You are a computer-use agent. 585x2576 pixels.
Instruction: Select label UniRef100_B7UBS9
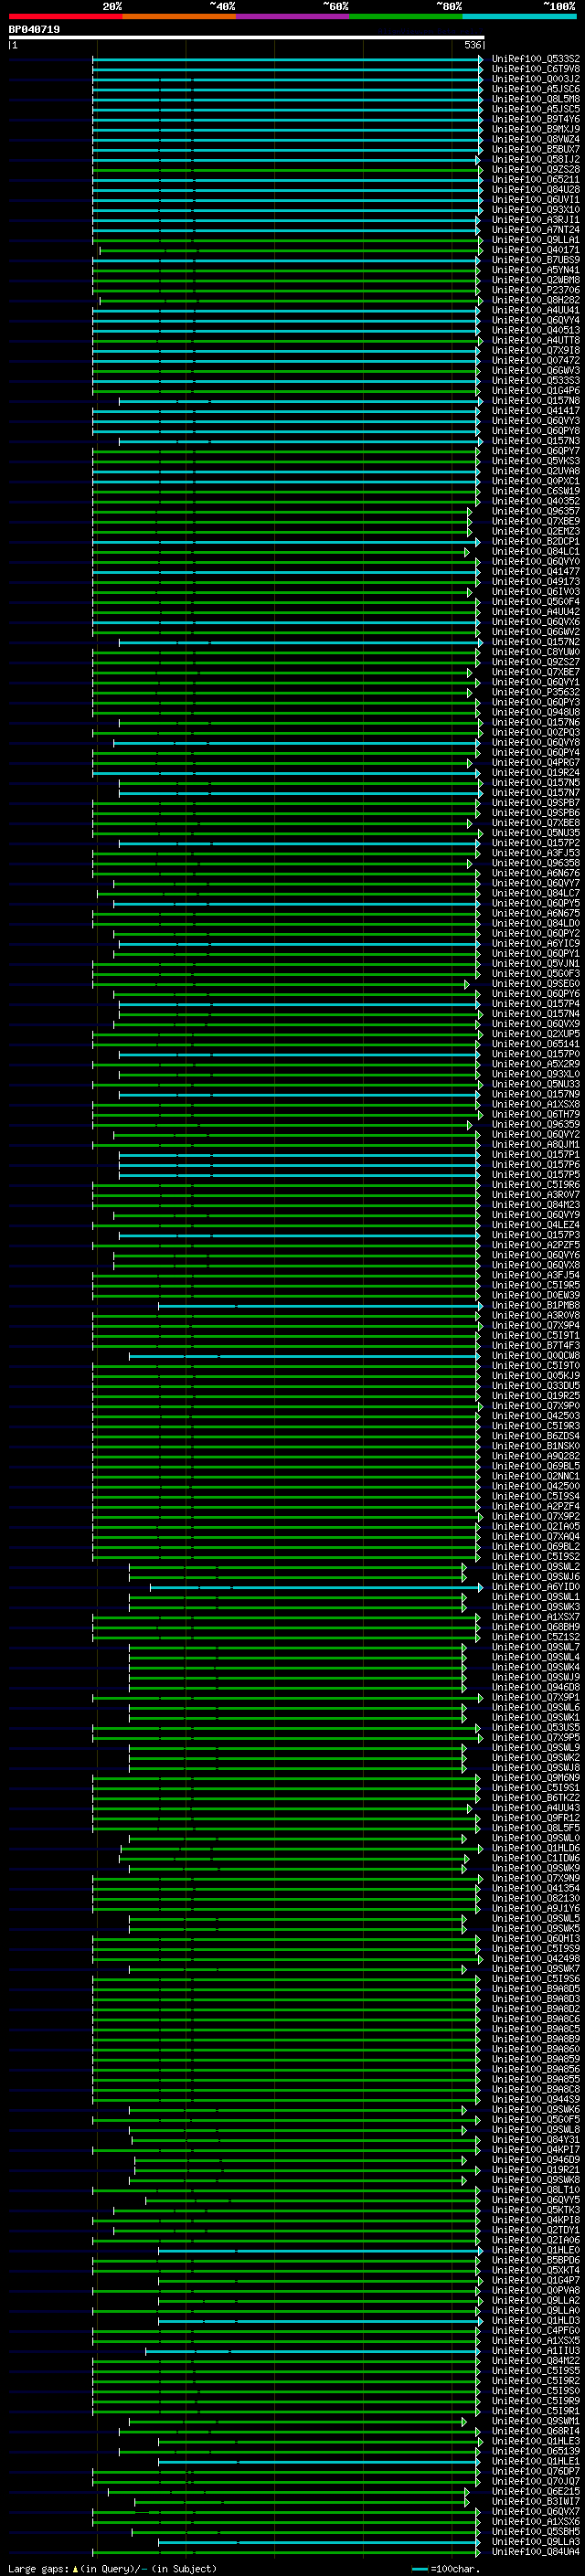click(536, 260)
